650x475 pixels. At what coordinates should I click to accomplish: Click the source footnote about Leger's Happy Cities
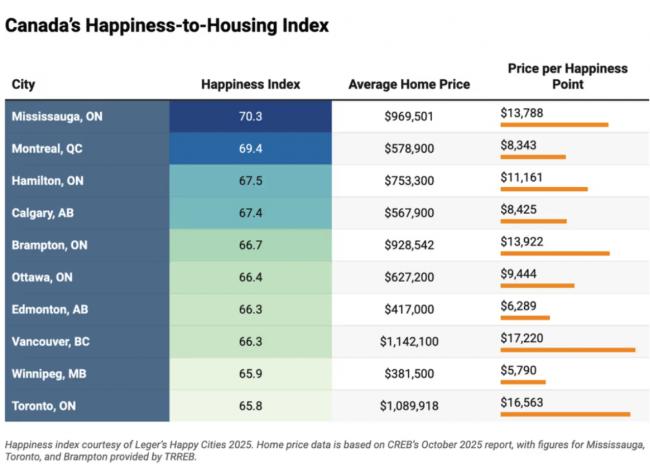[x=325, y=448]
